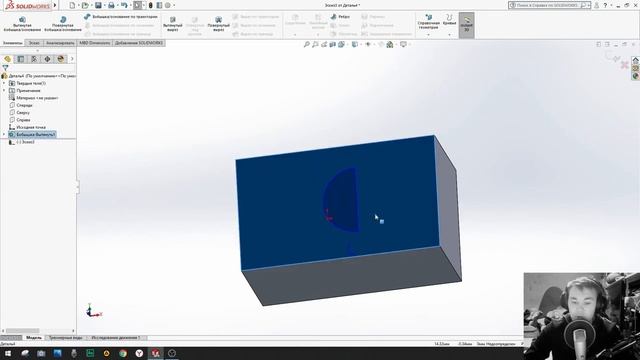Viewport: 640px width, 360px height.
Task: Click the Instant3D button
Action: pos(467,25)
